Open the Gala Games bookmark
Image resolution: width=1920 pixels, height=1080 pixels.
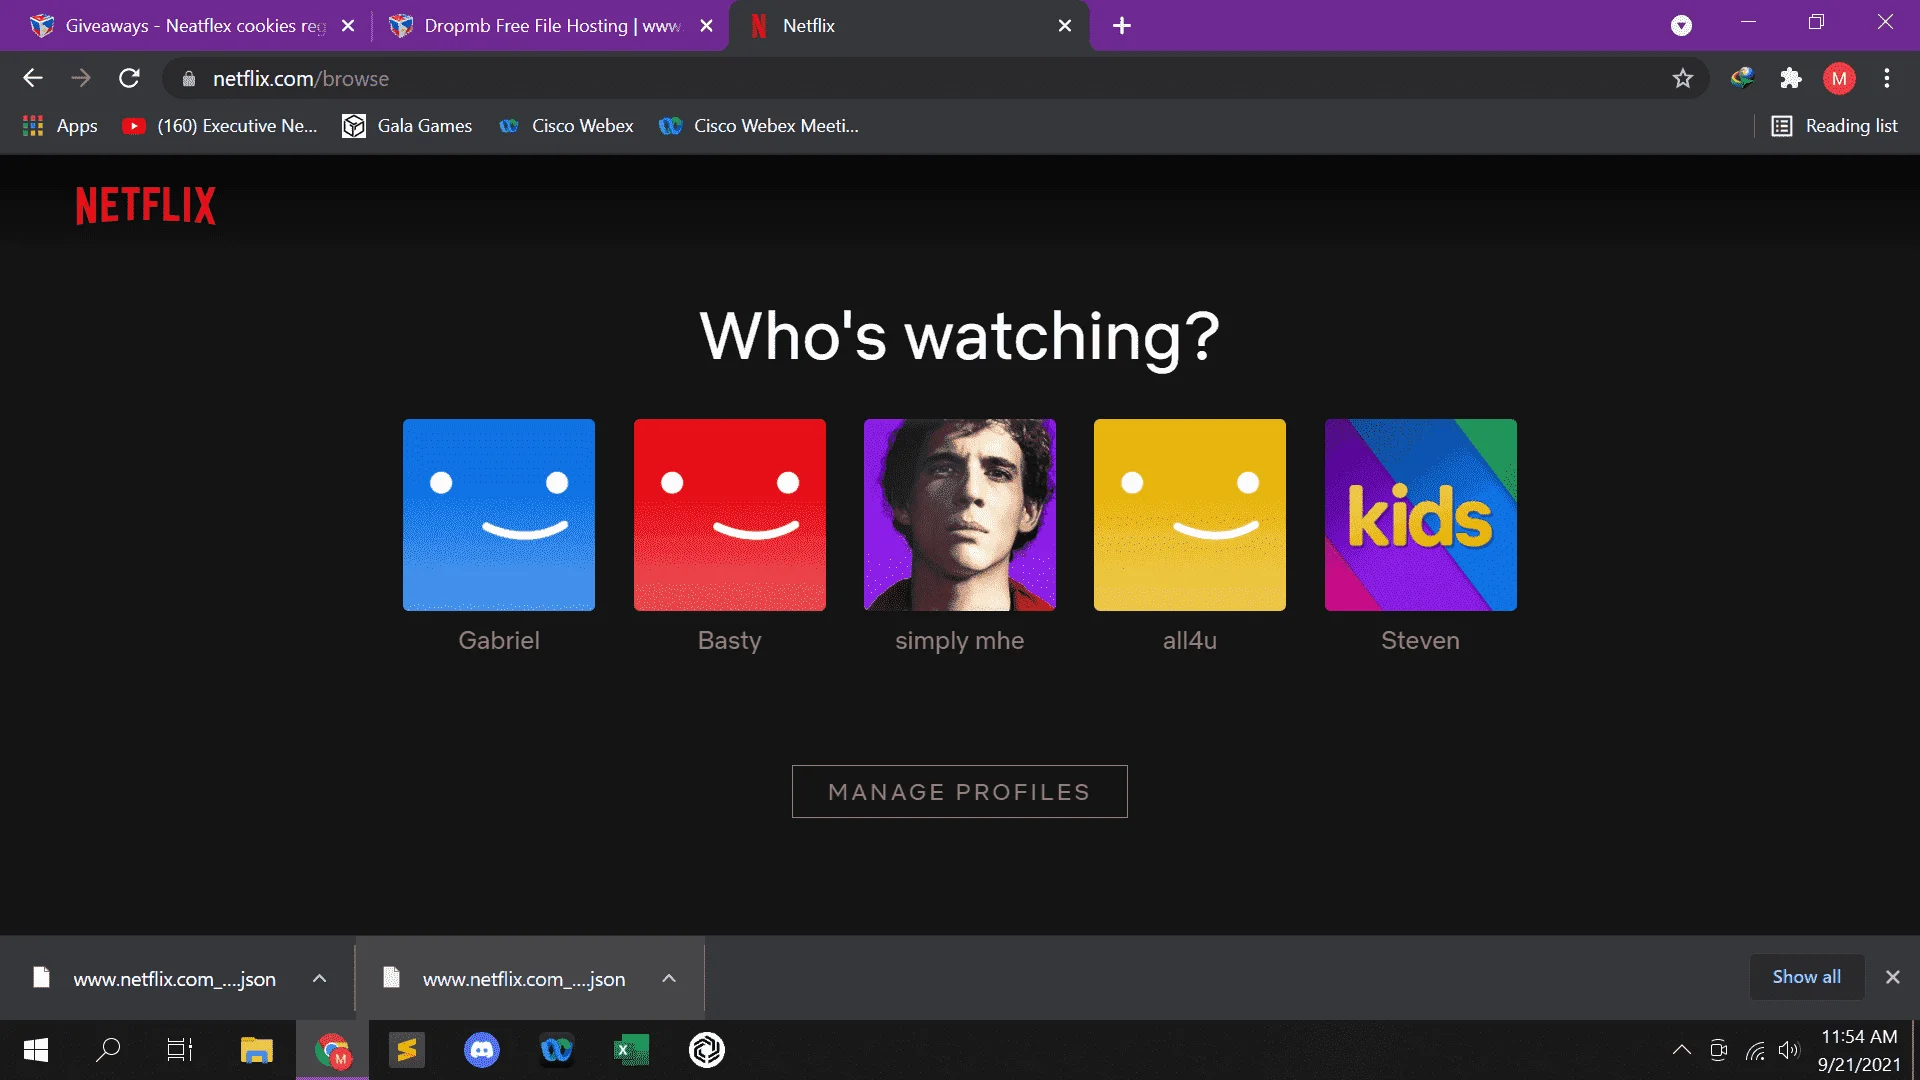[407, 126]
